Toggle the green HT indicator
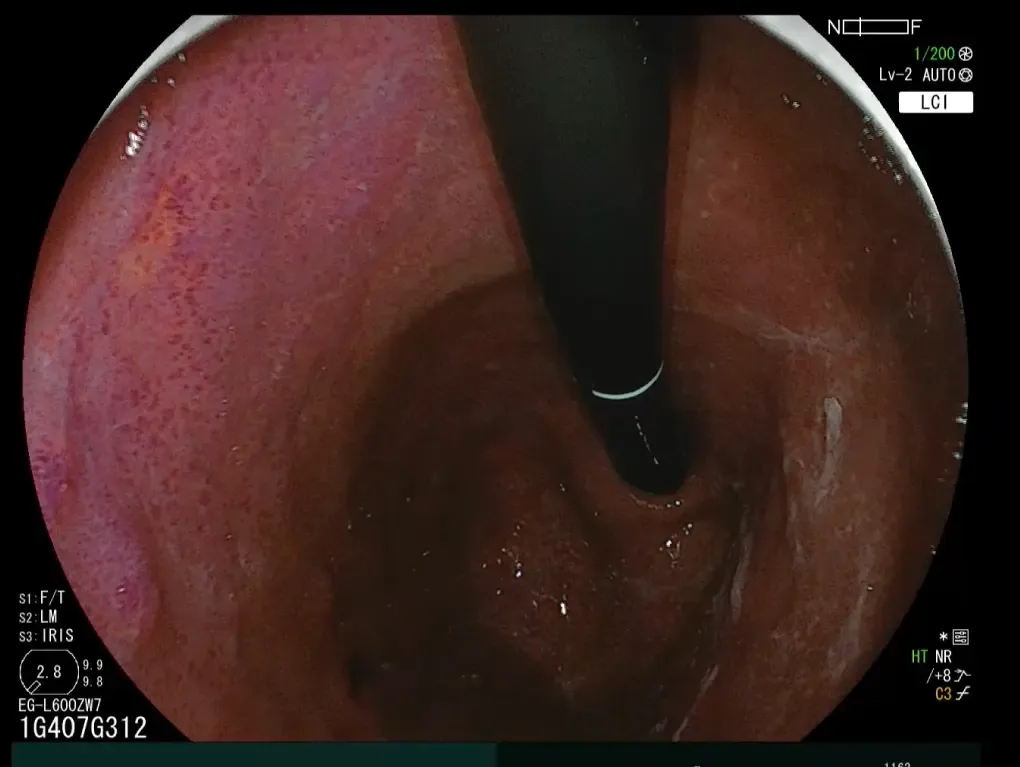The width and height of the screenshot is (1020, 767). click(919, 657)
